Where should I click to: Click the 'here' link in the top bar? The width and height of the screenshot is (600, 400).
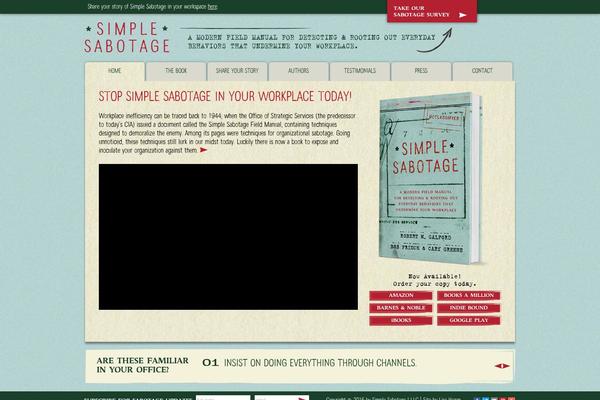212,7
